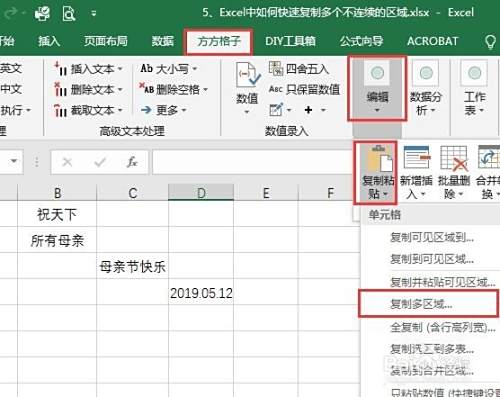Image resolution: width=500 pixels, height=397 pixels.
Task: Click the 中文 option
Action: (x=11, y=89)
